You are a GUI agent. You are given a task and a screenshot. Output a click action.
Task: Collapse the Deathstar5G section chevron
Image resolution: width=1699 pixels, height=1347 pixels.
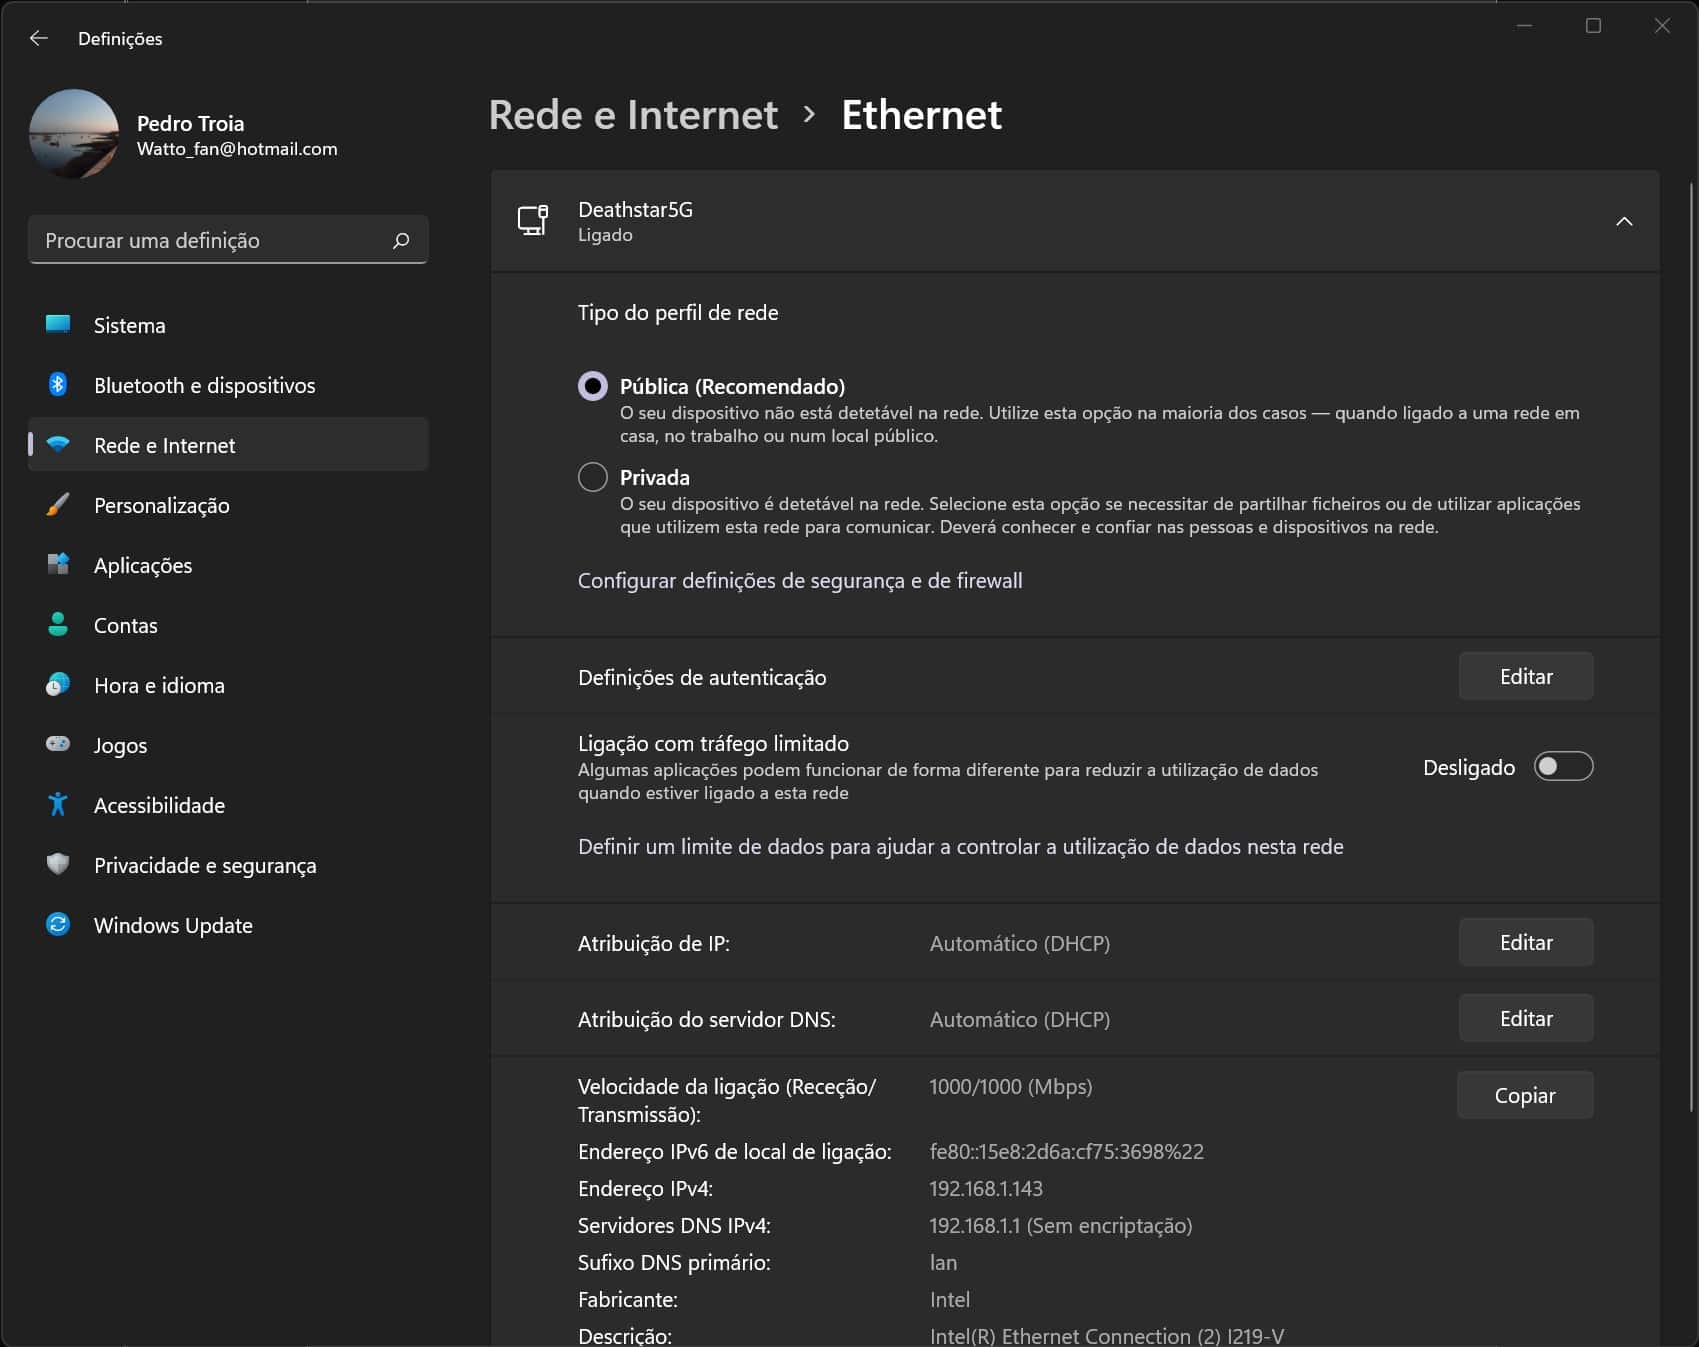1624,221
